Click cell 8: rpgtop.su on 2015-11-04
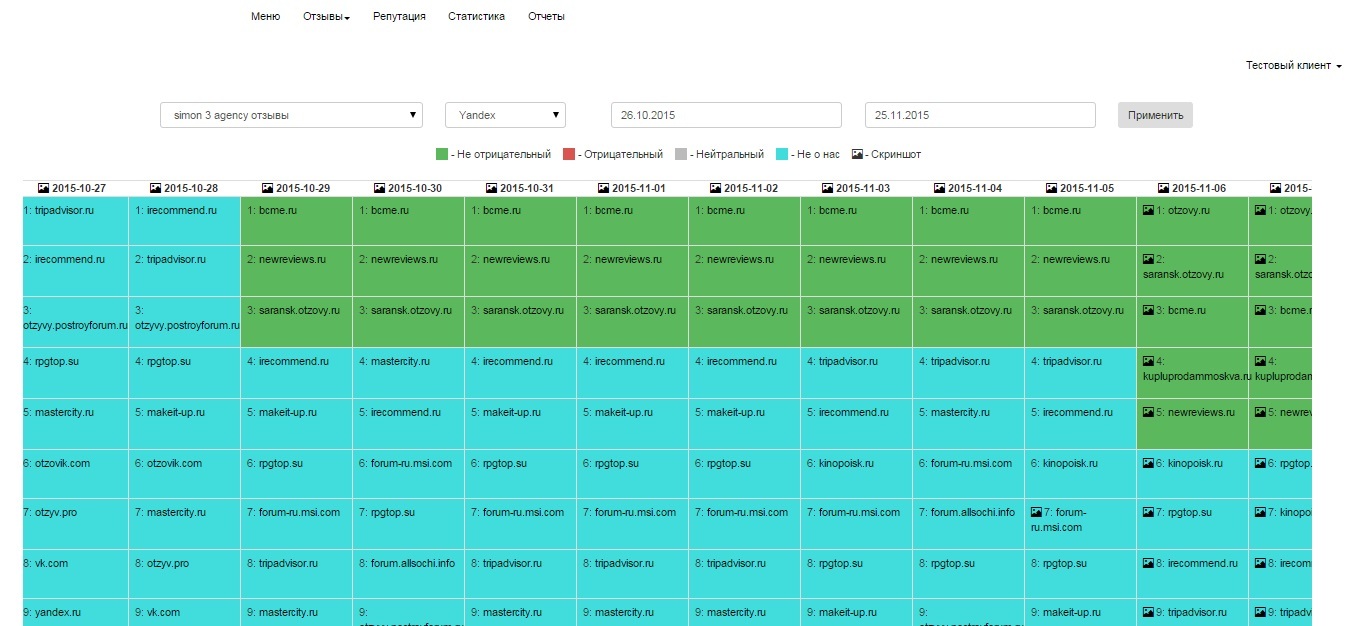The image size is (1352, 626). pos(969,575)
